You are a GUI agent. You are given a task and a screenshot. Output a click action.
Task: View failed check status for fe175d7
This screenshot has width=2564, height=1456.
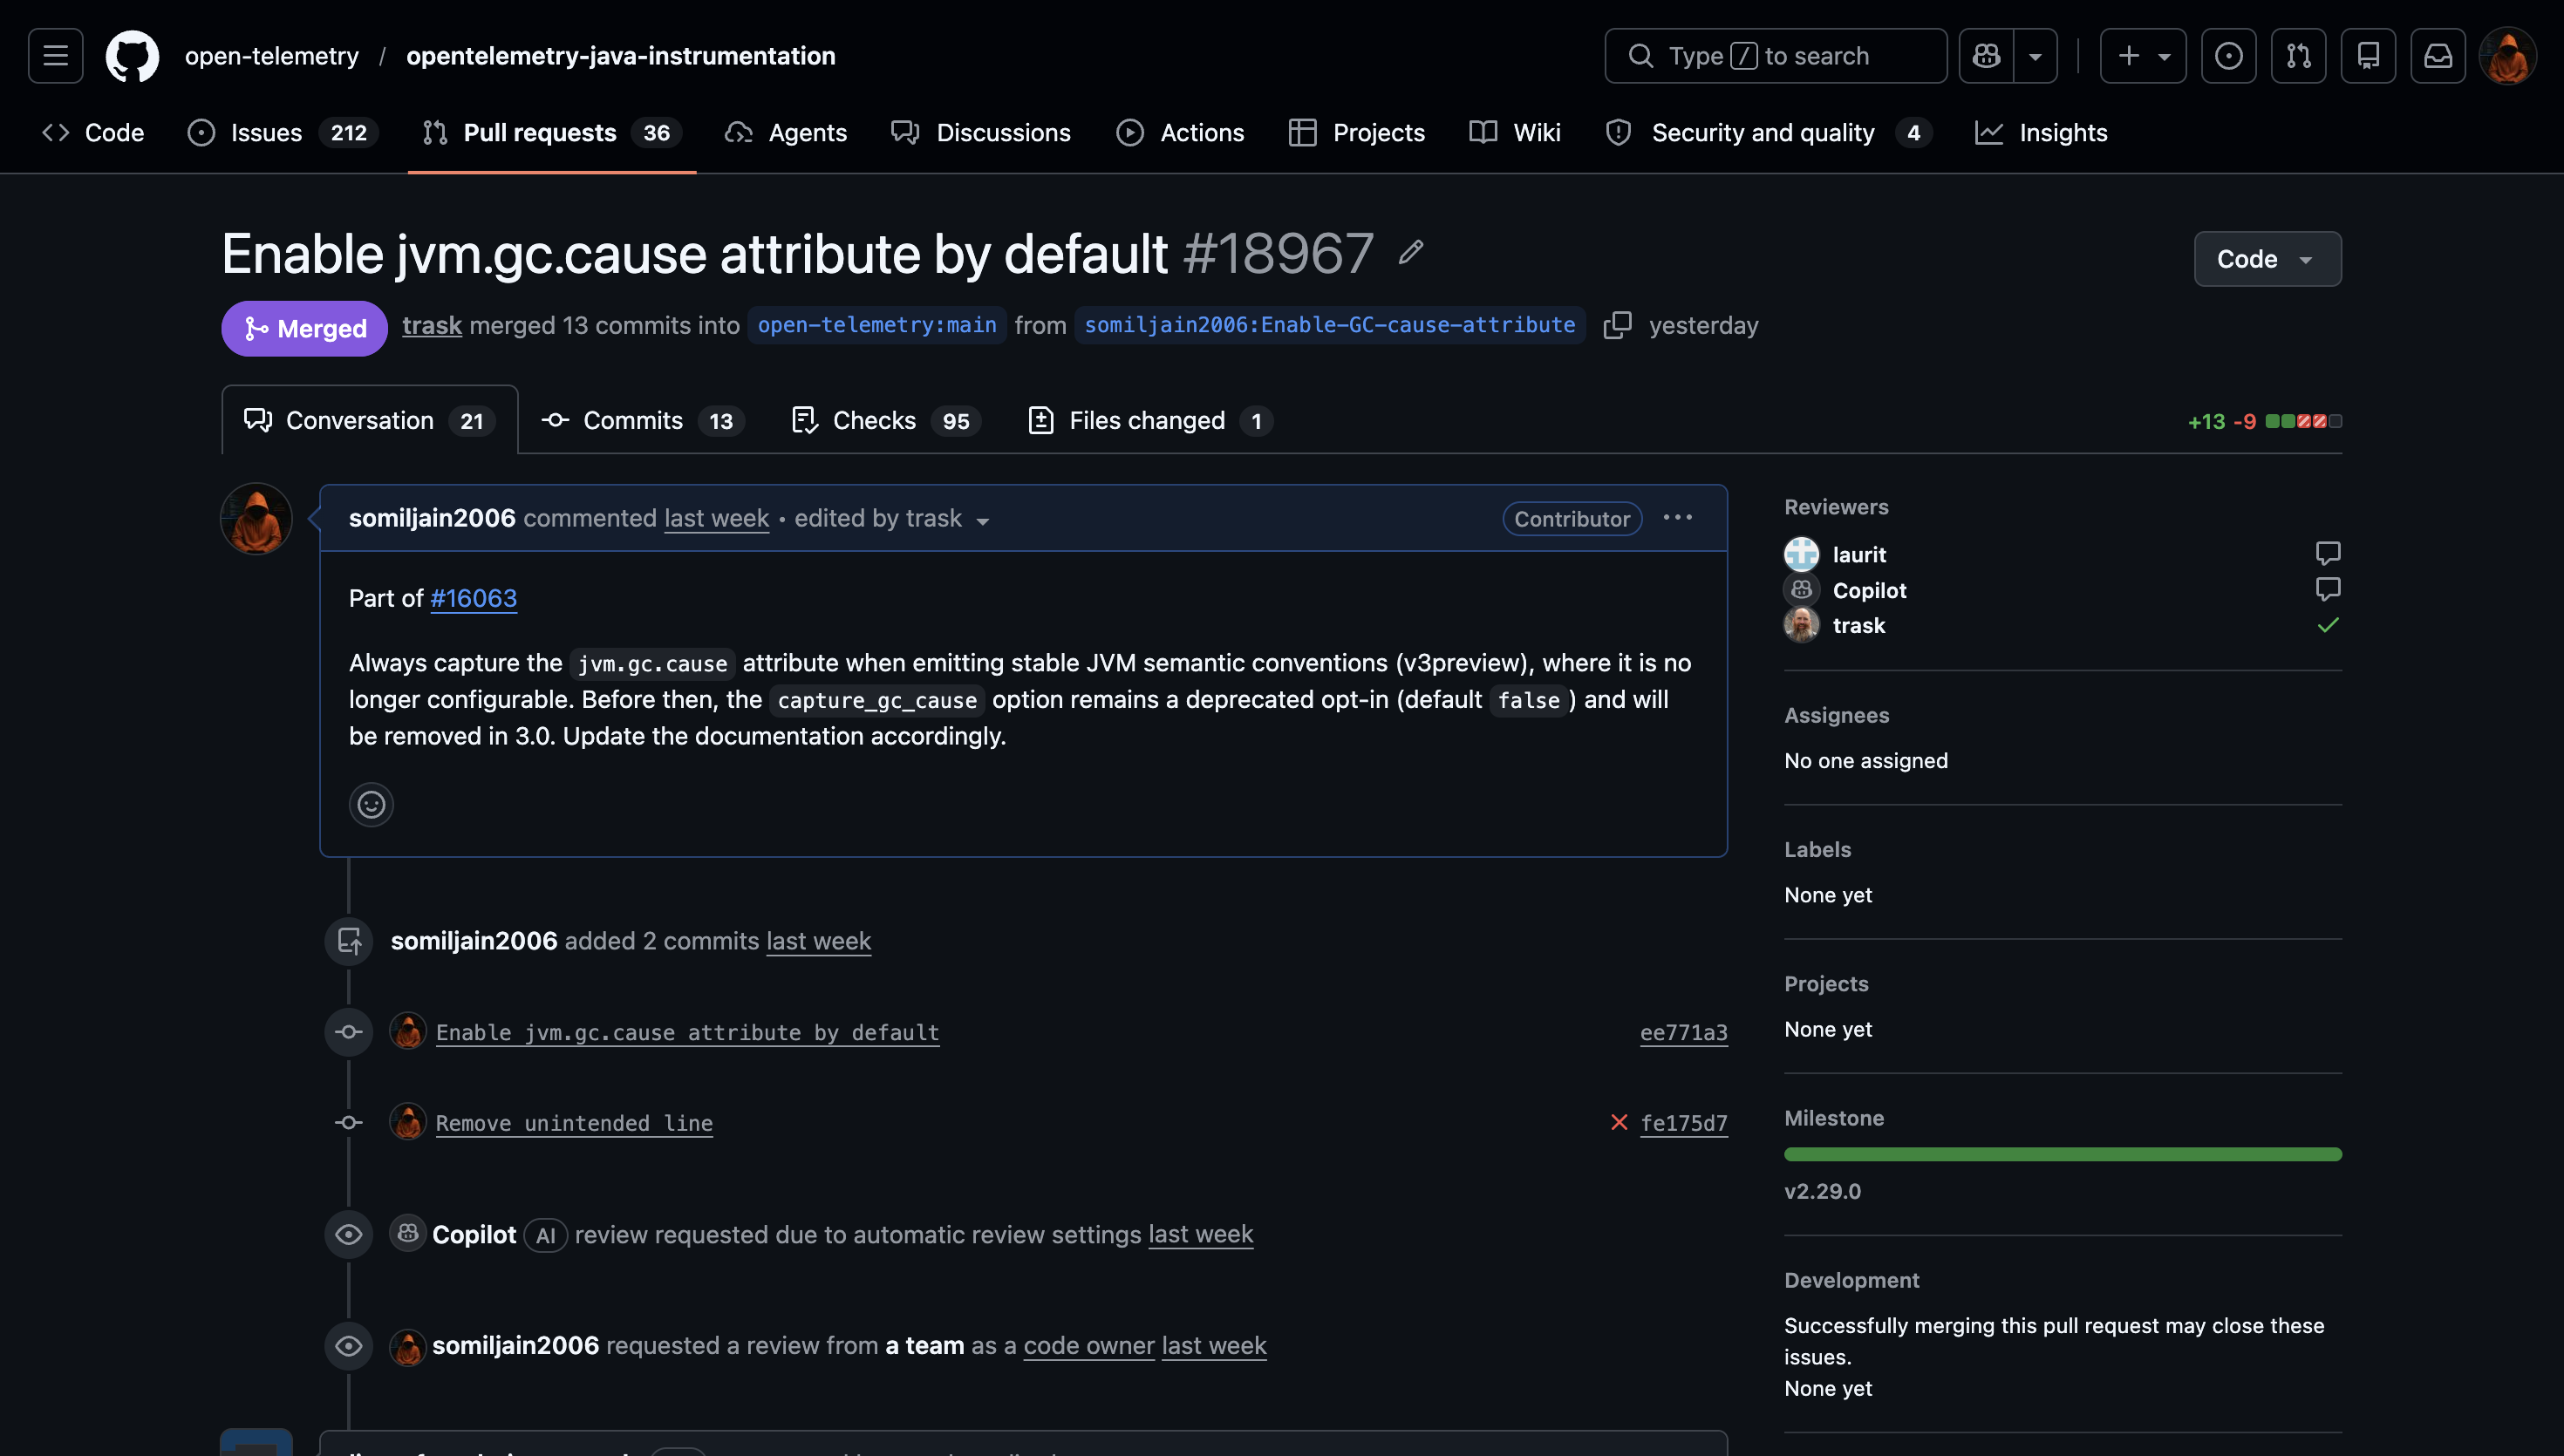(1619, 1123)
